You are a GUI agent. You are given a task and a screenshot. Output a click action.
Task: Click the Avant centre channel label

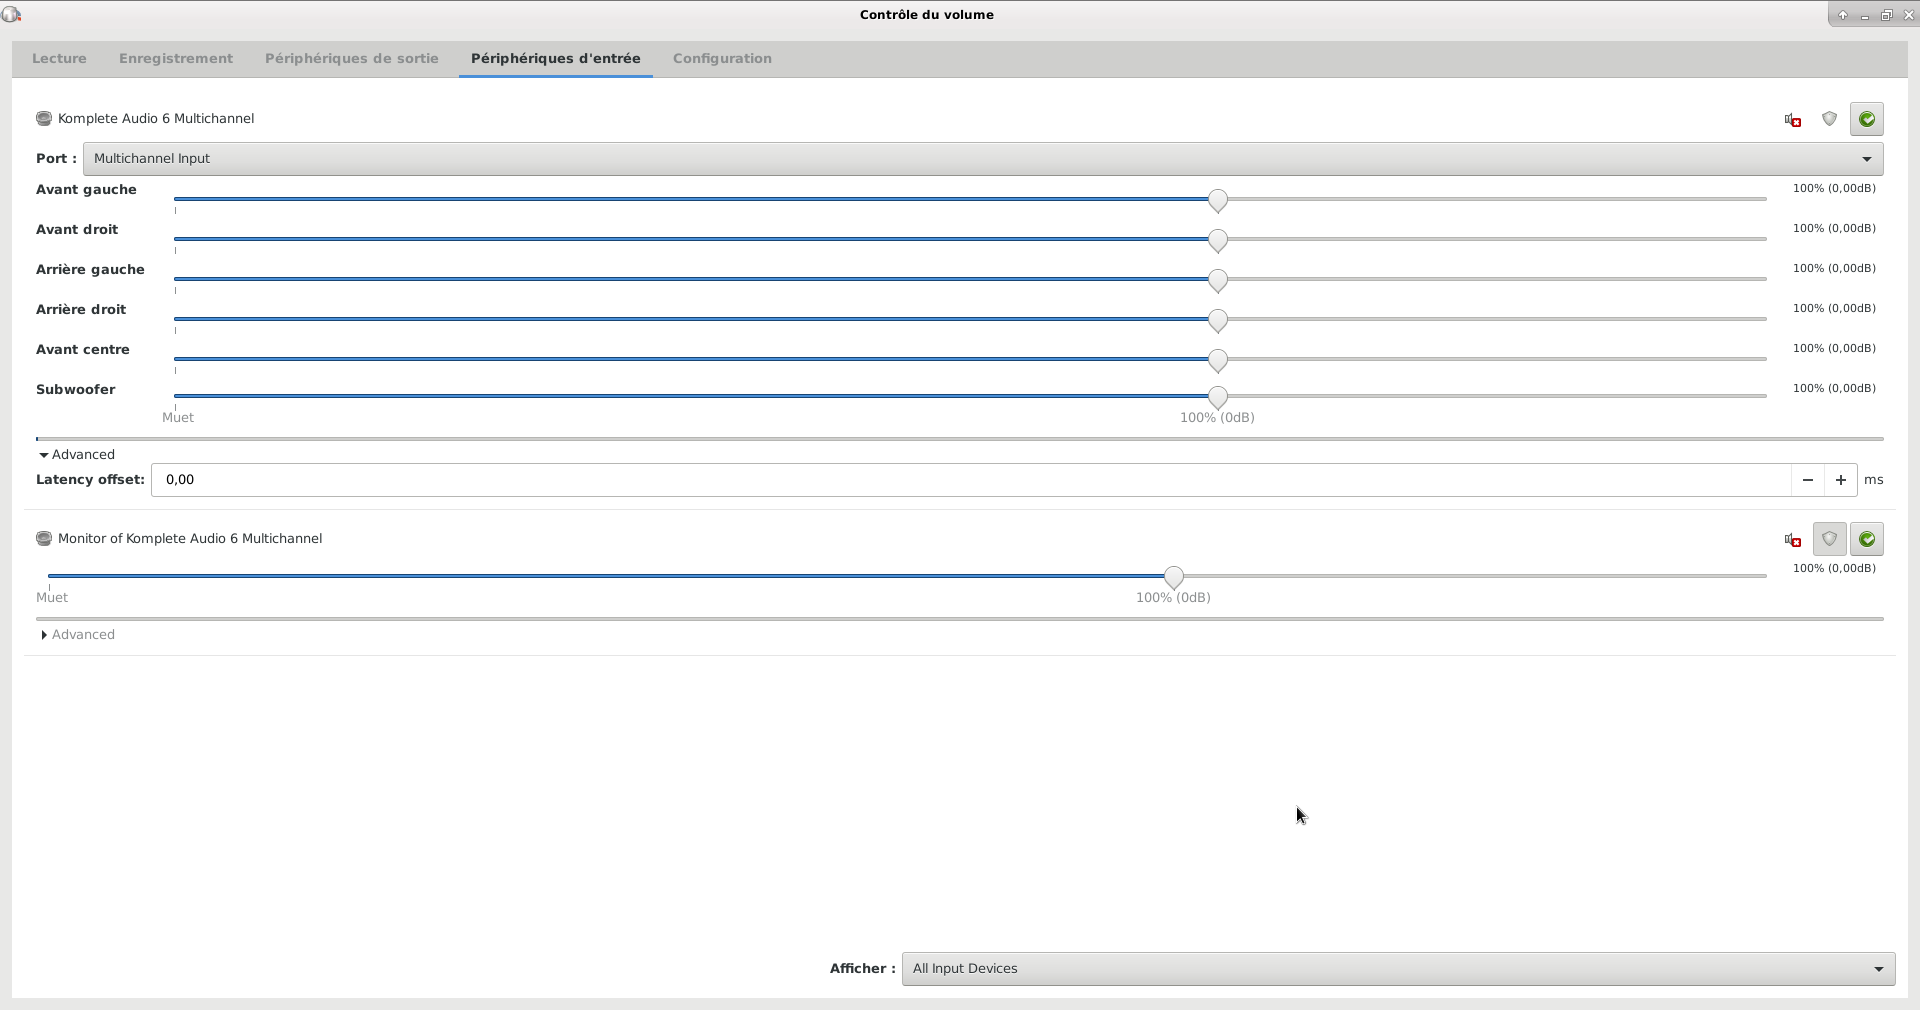[83, 350]
